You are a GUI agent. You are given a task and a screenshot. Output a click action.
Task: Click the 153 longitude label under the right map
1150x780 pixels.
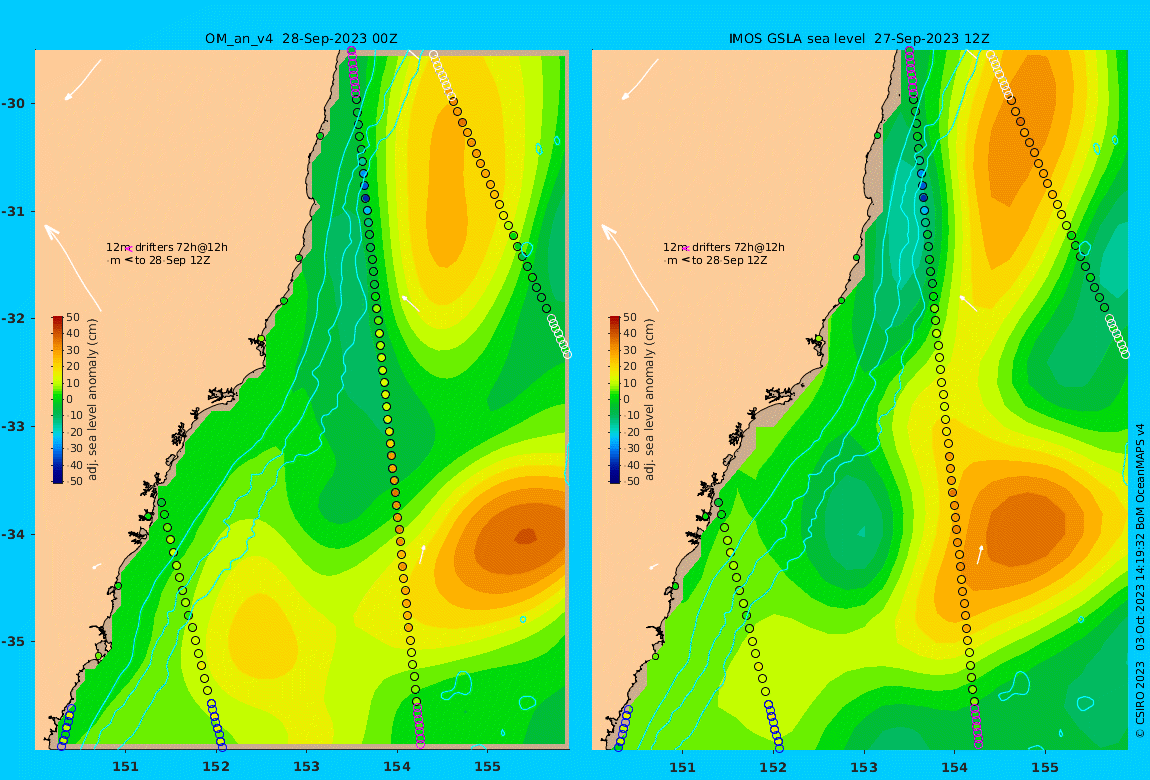click(x=864, y=767)
